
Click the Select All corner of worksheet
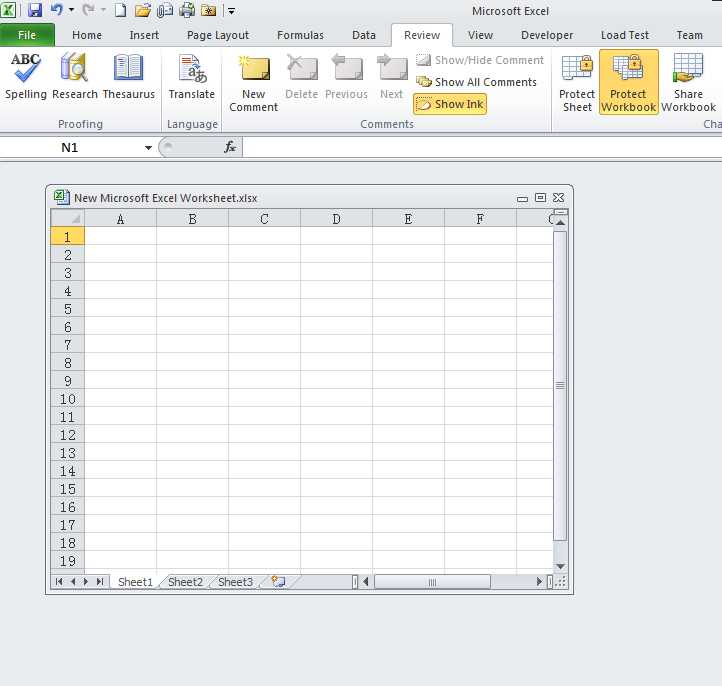pyautogui.click(x=68, y=218)
